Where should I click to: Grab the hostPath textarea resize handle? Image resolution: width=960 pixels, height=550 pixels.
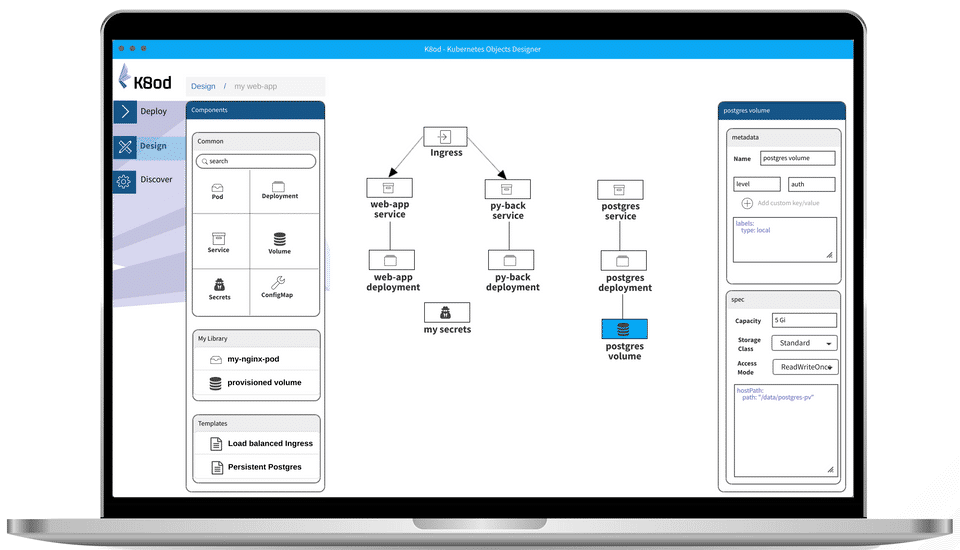[x=831, y=470]
